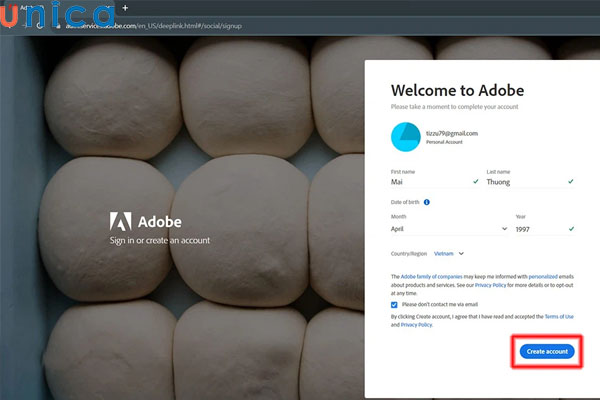The height and width of the screenshot is (400, 600).
Task: Click the First name green checkmark
Action: pyautogui.click(x=474, y=182)
